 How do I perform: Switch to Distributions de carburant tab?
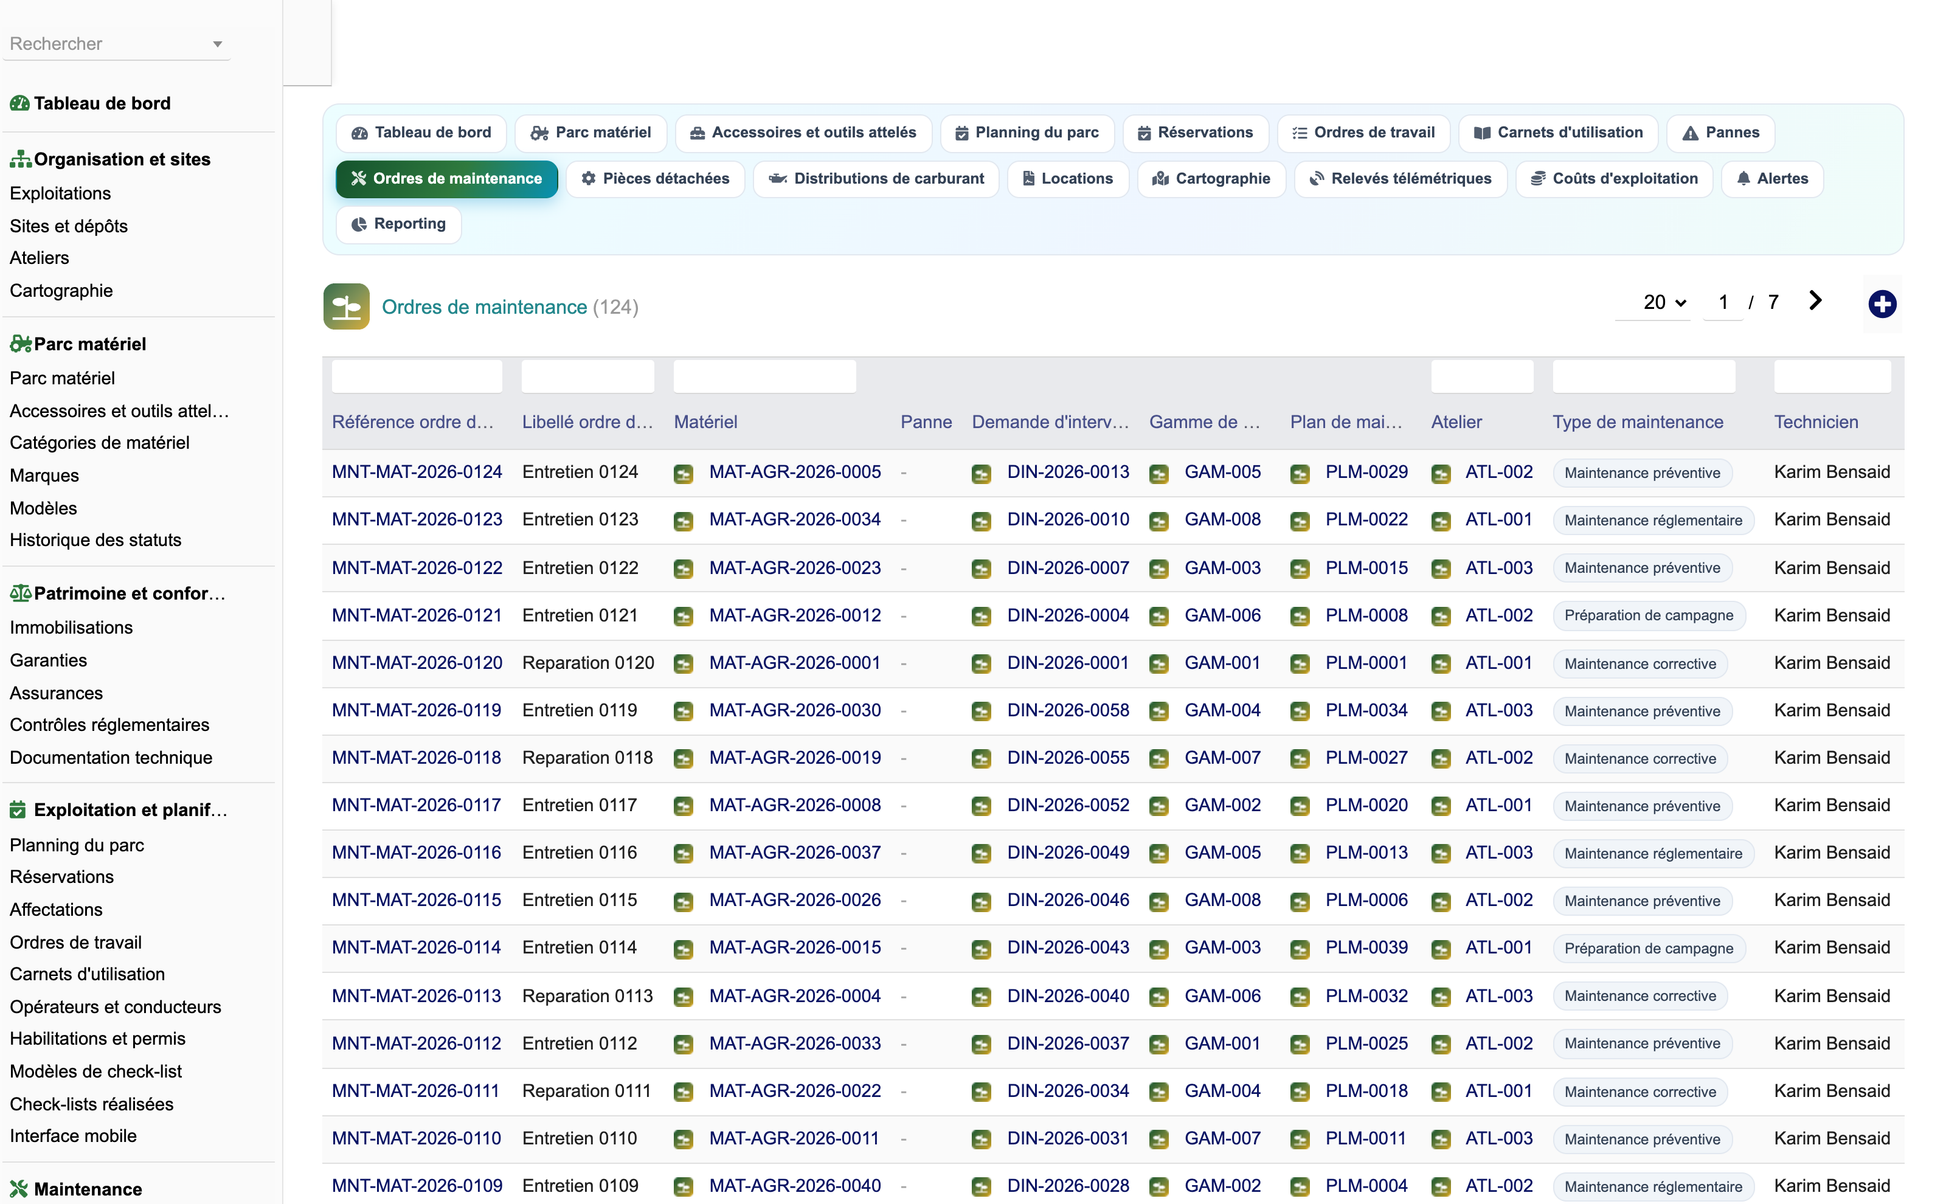click(x=876, y=179)
